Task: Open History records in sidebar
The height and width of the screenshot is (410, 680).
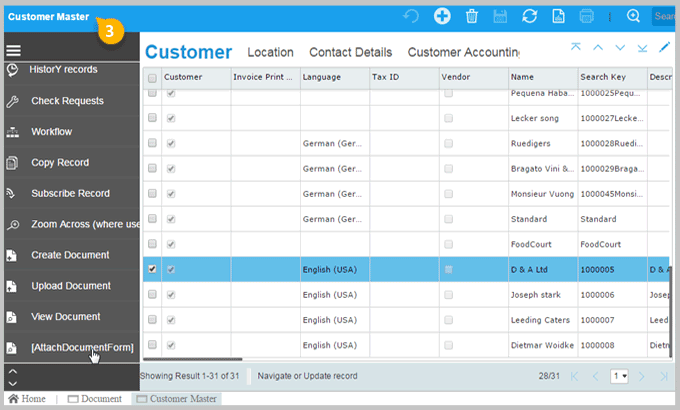Action: tap(63, 69)
